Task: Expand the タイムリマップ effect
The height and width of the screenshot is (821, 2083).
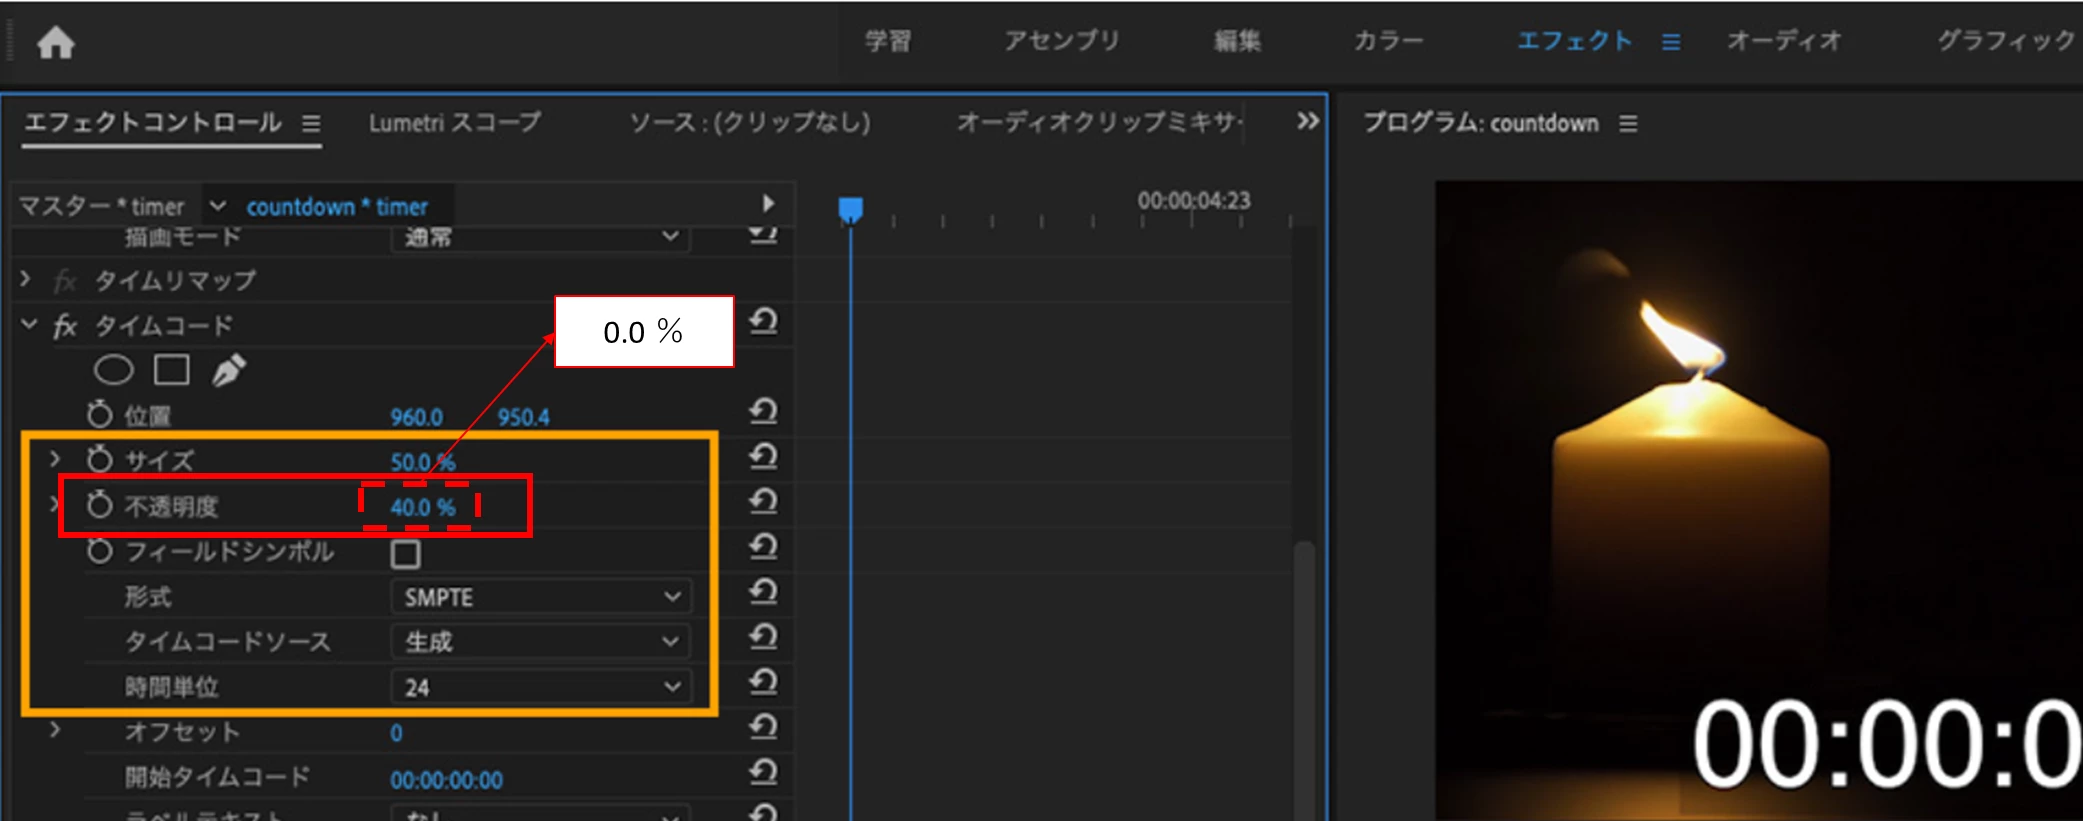Action: [26, 279]
